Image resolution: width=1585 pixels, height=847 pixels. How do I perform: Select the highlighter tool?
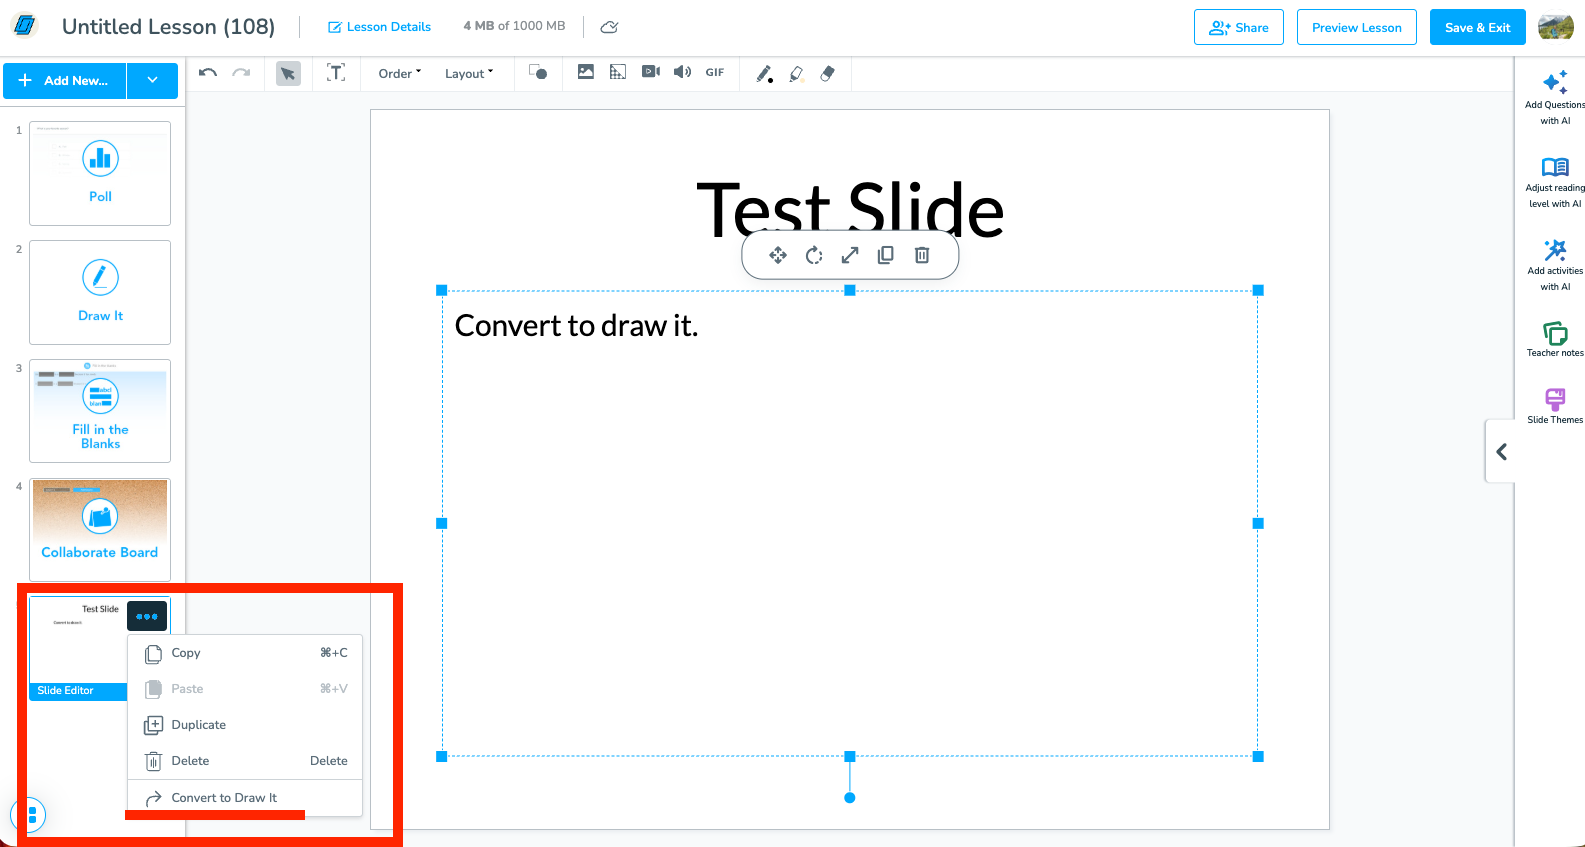(x=796, y=73)
